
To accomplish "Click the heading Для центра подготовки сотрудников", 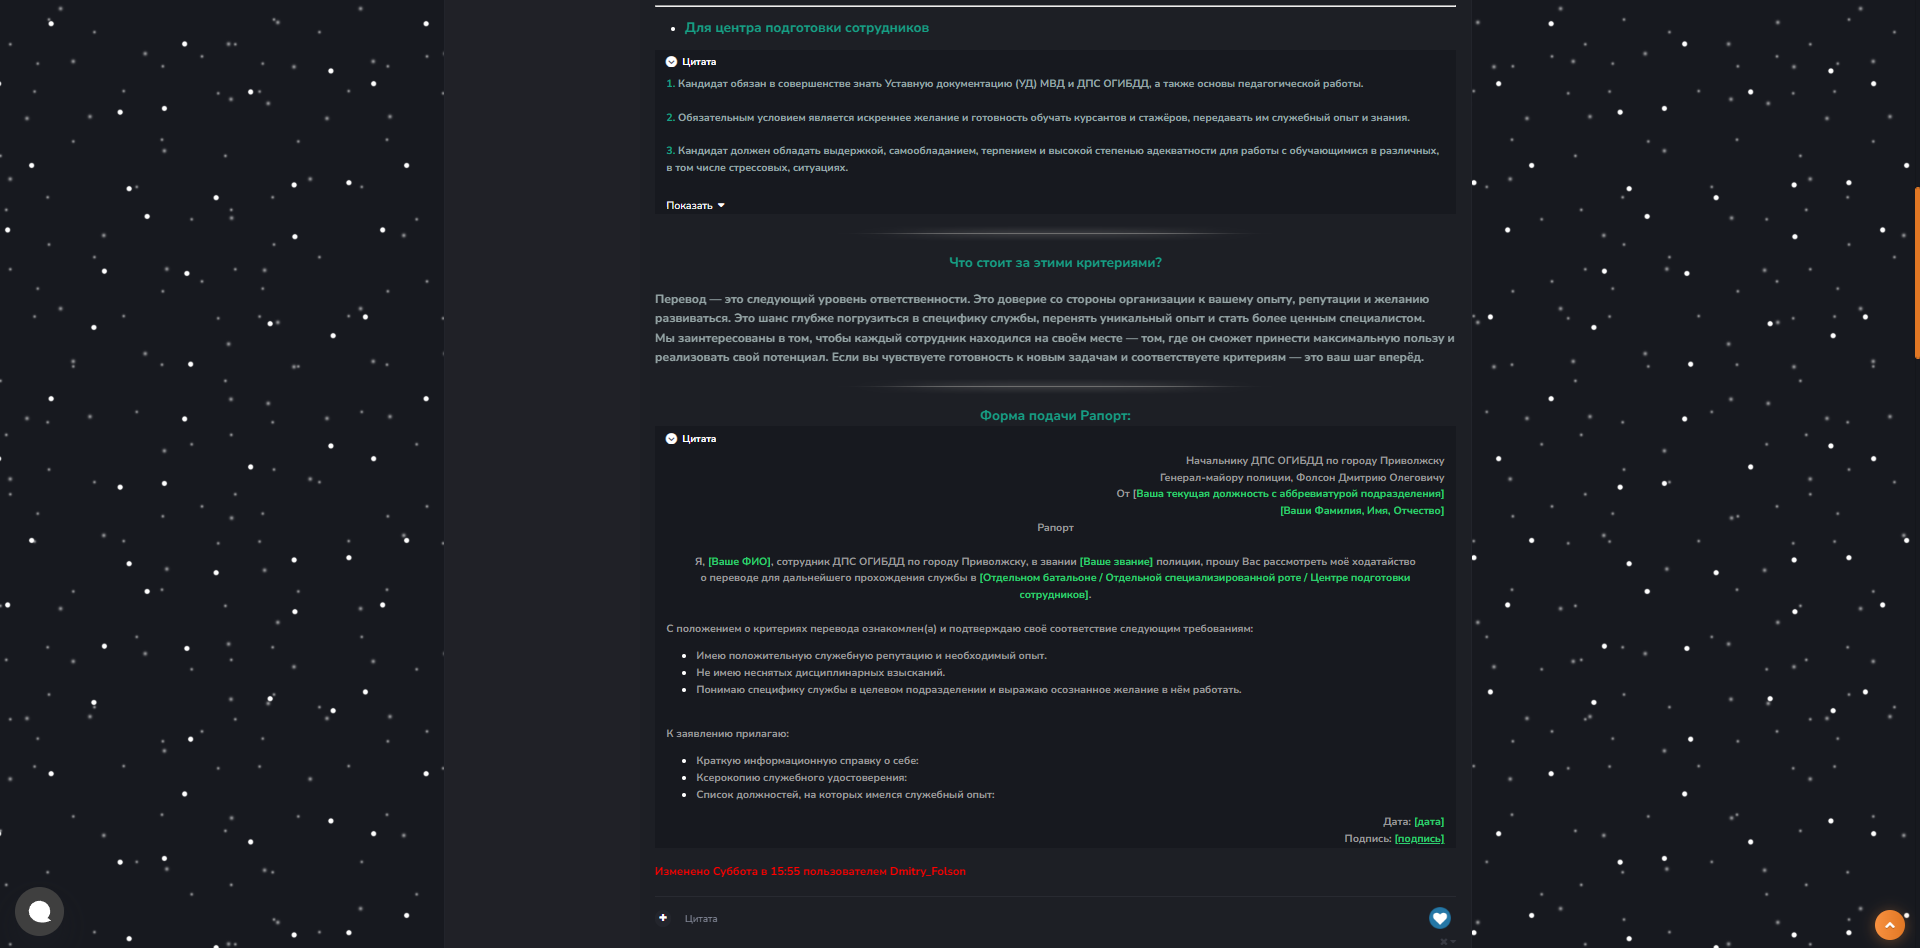I will pyautogui.click(x=806, y=28).
